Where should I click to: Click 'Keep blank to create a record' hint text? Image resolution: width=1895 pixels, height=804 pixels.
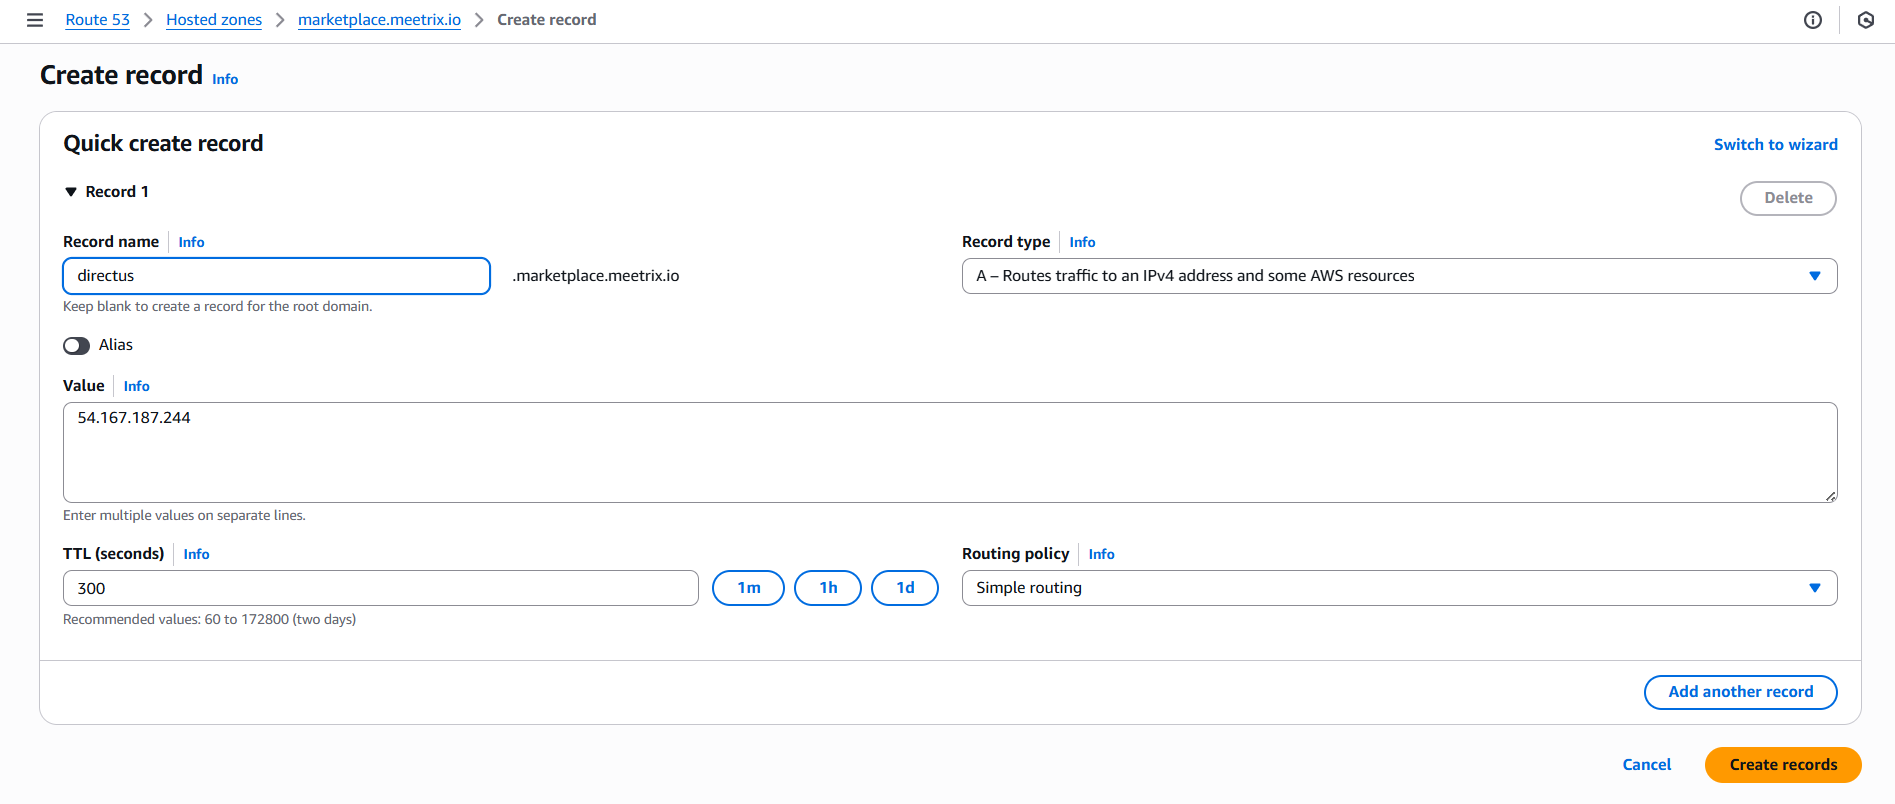218,307
